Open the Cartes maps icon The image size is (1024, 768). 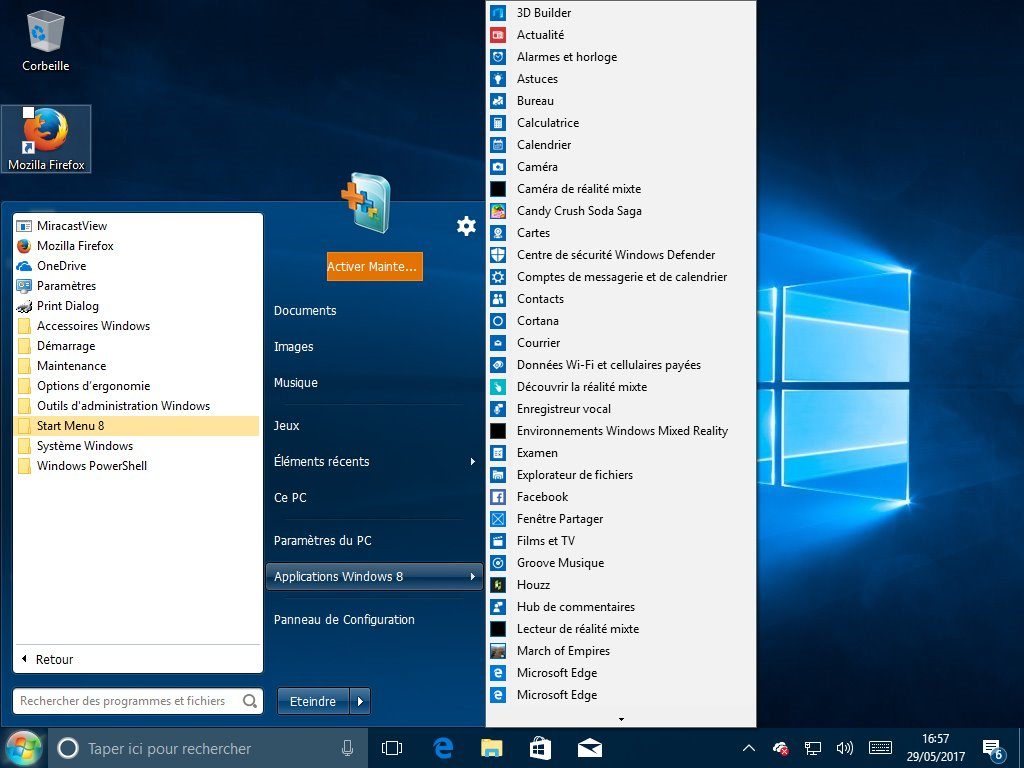[498, 233]
